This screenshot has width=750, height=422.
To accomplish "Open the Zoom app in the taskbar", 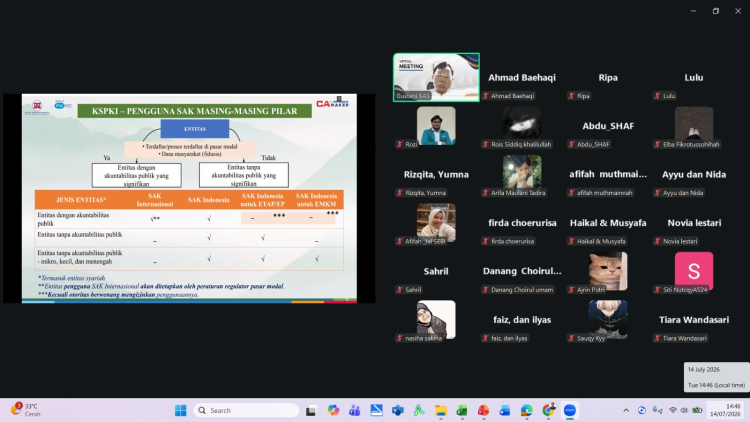I will coord(569,410).
